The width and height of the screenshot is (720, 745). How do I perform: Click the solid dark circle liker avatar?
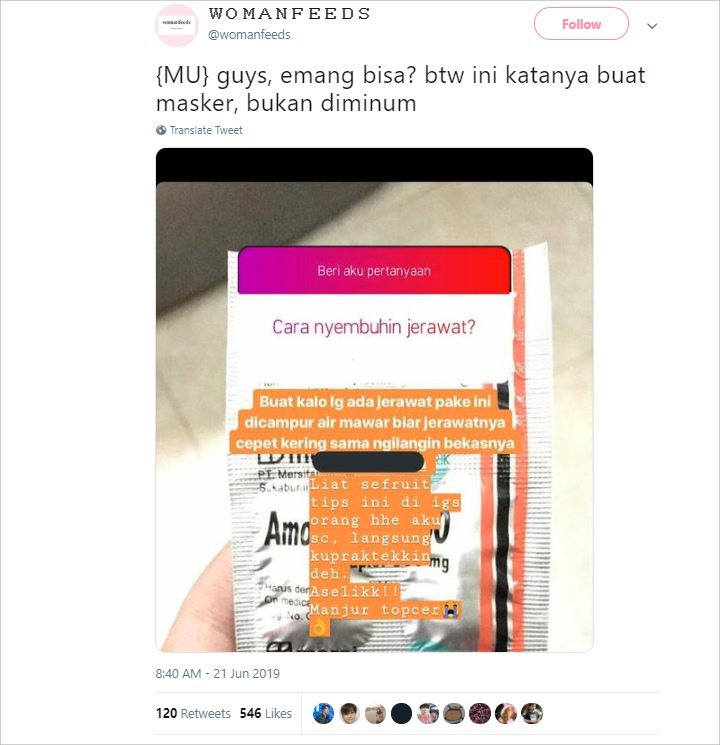coord(401,714)
